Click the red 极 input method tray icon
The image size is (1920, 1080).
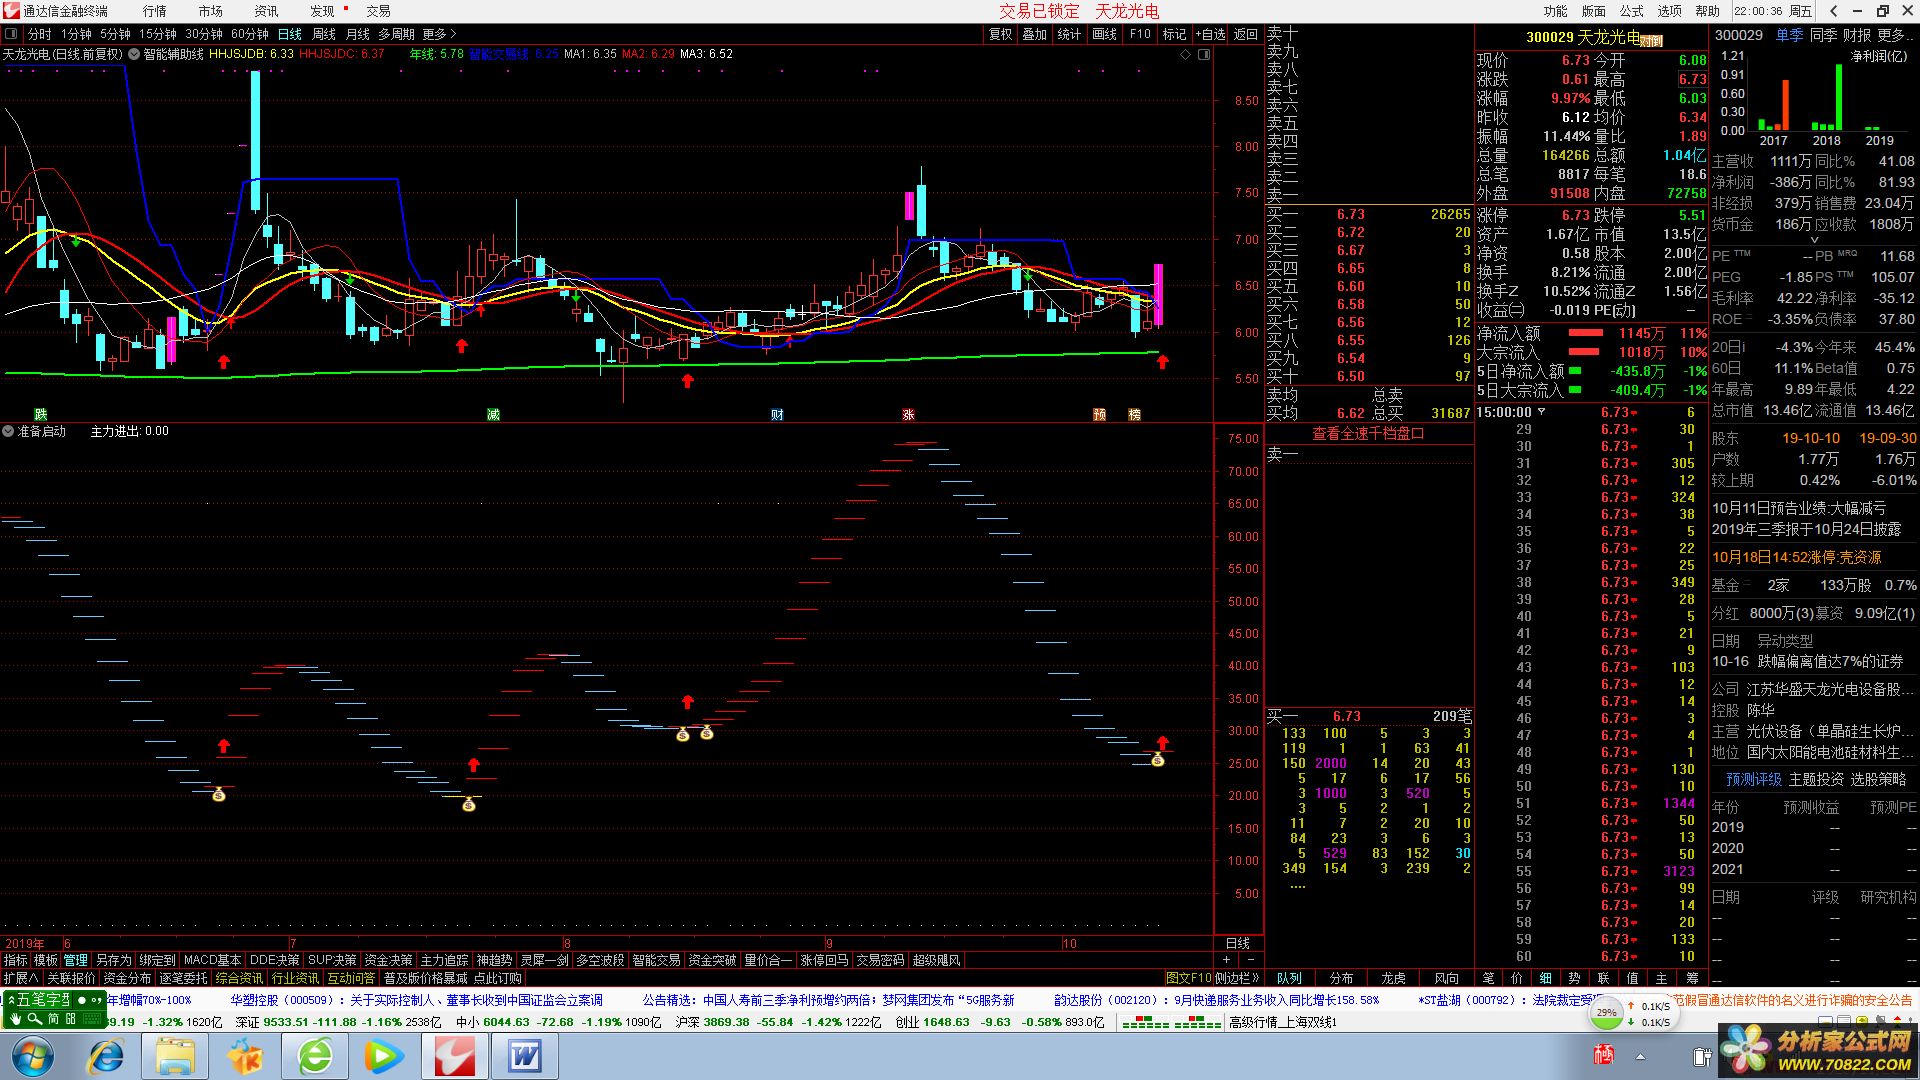point(1603,1055)
